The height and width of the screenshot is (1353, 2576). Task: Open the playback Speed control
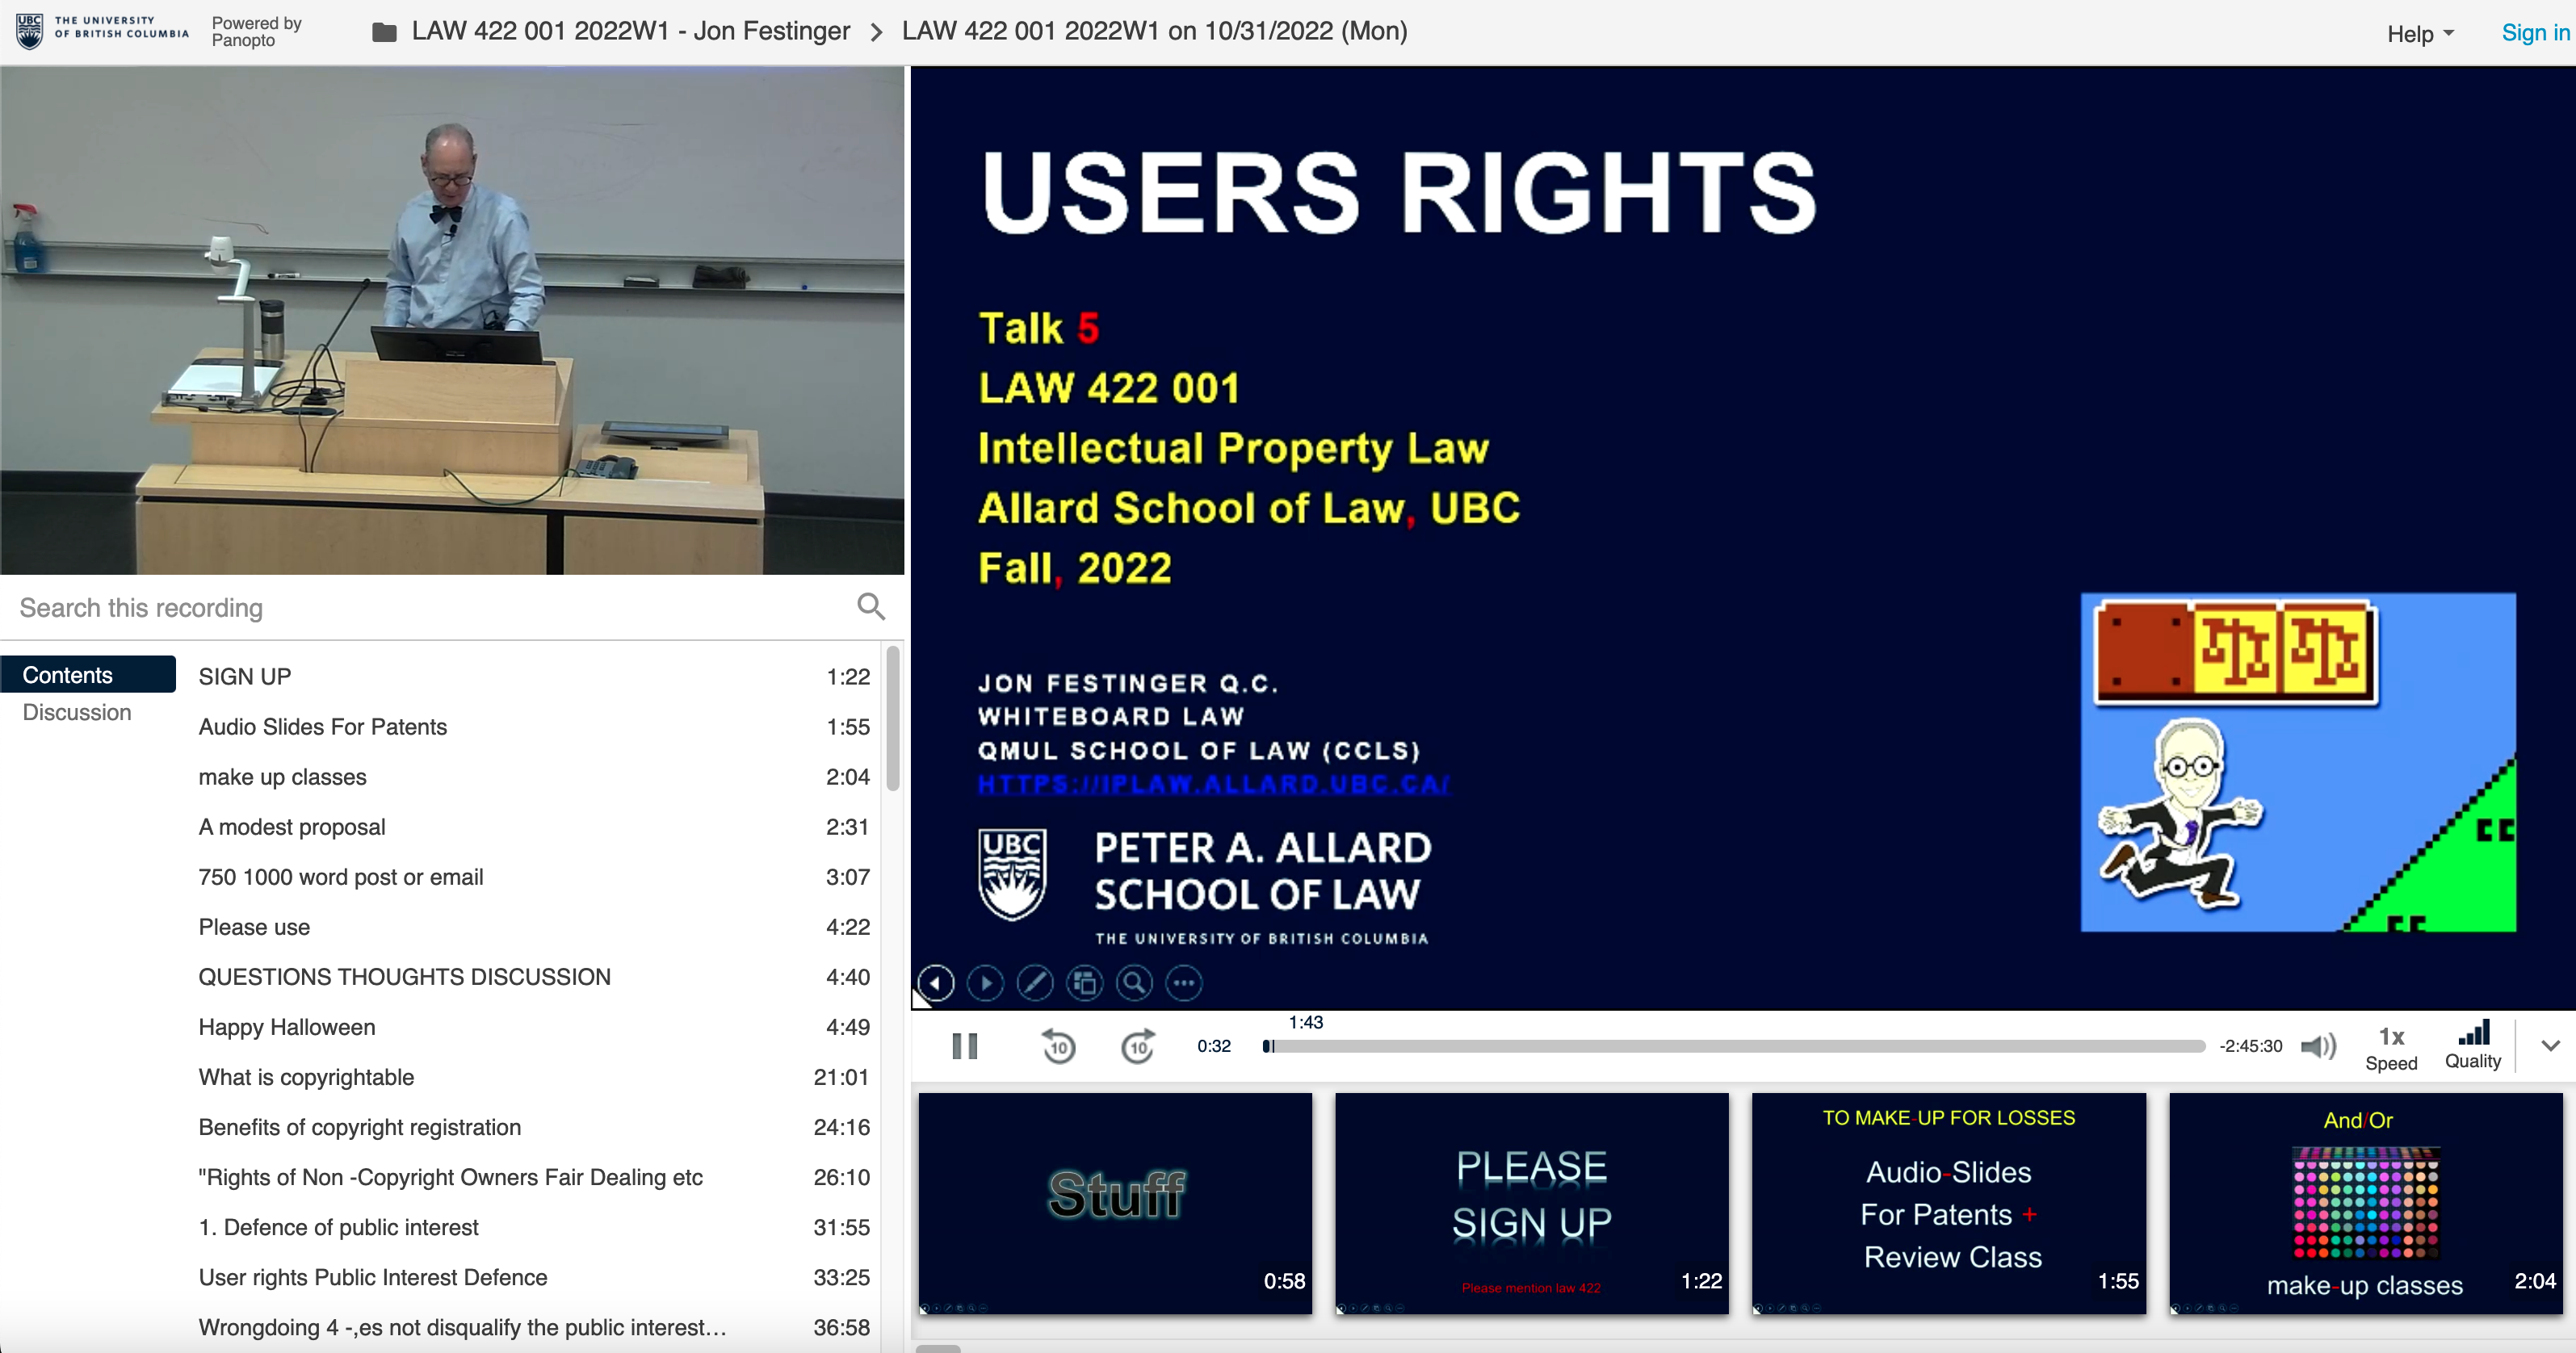[2391, 1049]
